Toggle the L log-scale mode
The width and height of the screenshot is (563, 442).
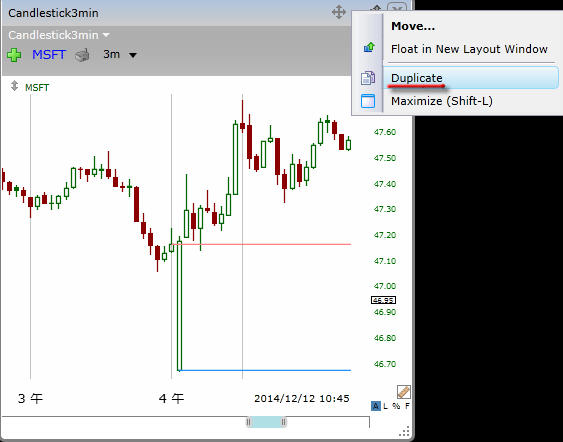click(x=385, y=406)
